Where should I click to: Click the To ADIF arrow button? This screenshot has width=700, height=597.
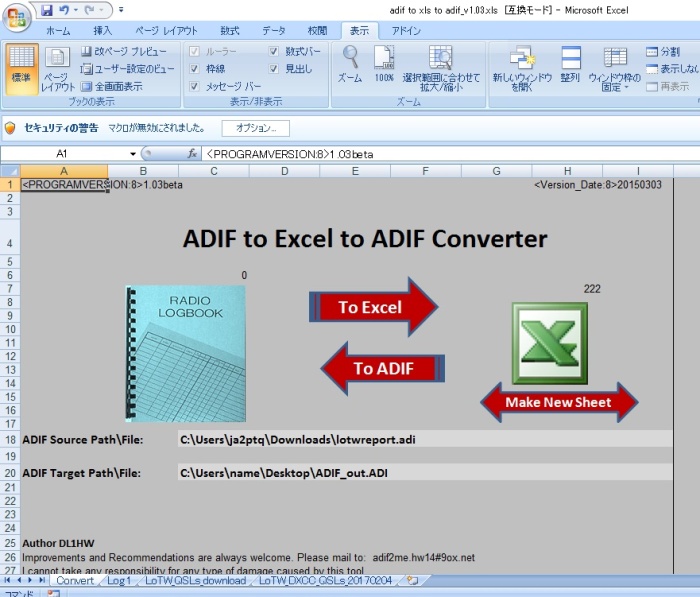[383, 368]
